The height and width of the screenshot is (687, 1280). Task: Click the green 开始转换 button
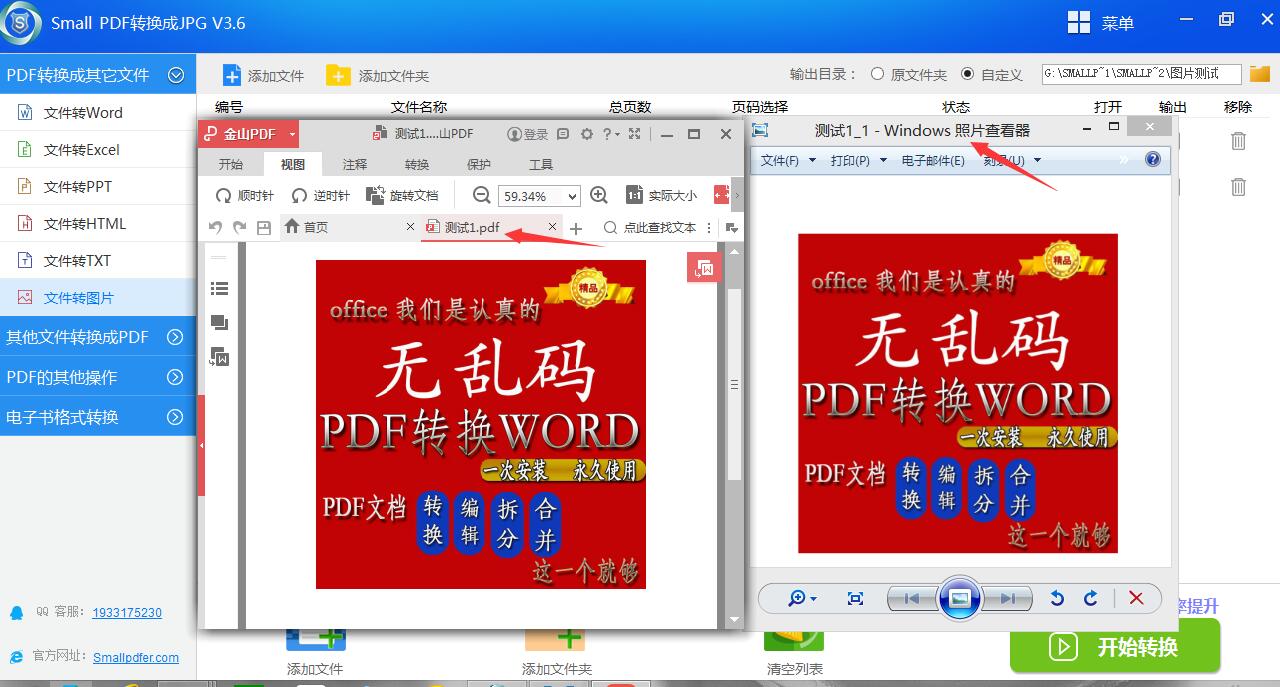[1115, 646]
